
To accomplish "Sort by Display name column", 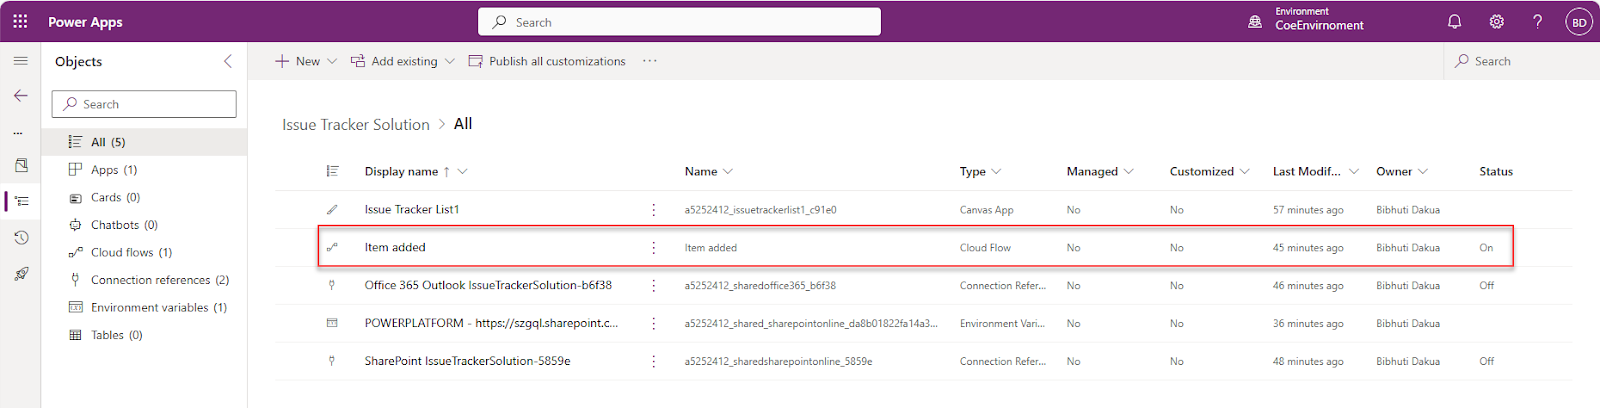I will tap(416, 171).
